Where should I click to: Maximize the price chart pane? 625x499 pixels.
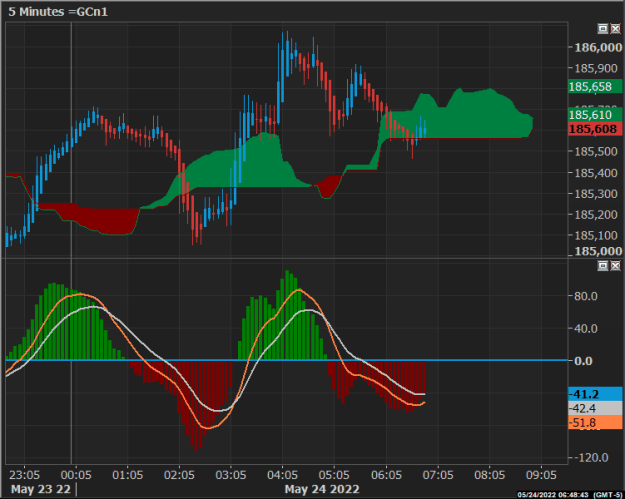(x=603, y=28)
